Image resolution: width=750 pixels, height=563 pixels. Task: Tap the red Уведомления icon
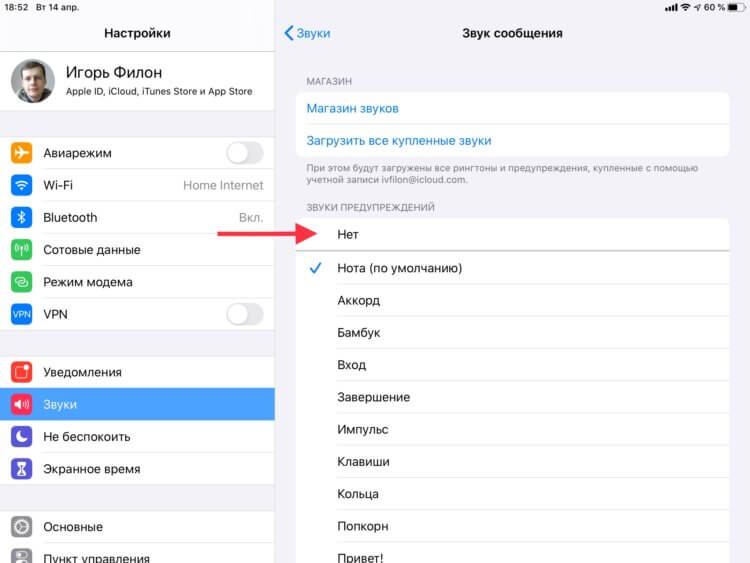click(x=22, y=372)
